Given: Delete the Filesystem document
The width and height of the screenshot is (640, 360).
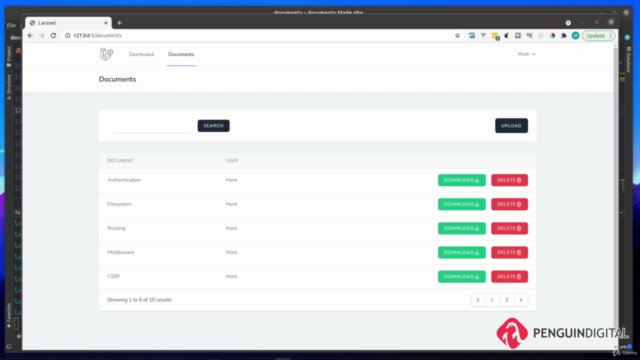Looking at the screenshot, I should pos(509,204).
